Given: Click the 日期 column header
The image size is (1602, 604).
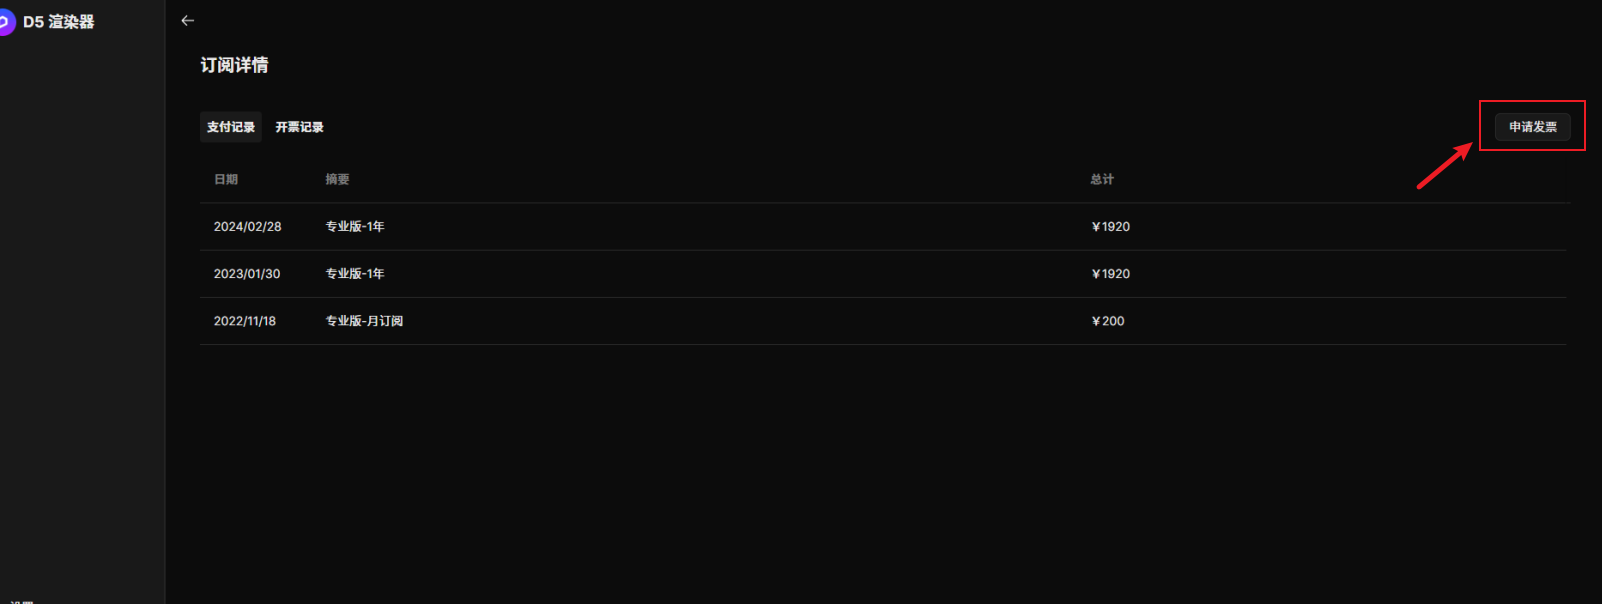Looking at the screenshot, I should point(226,179).
